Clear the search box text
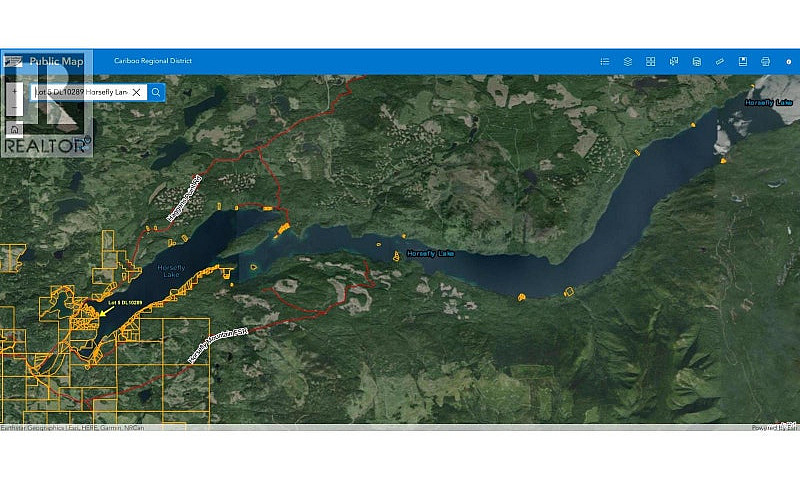 pos(136,92)
